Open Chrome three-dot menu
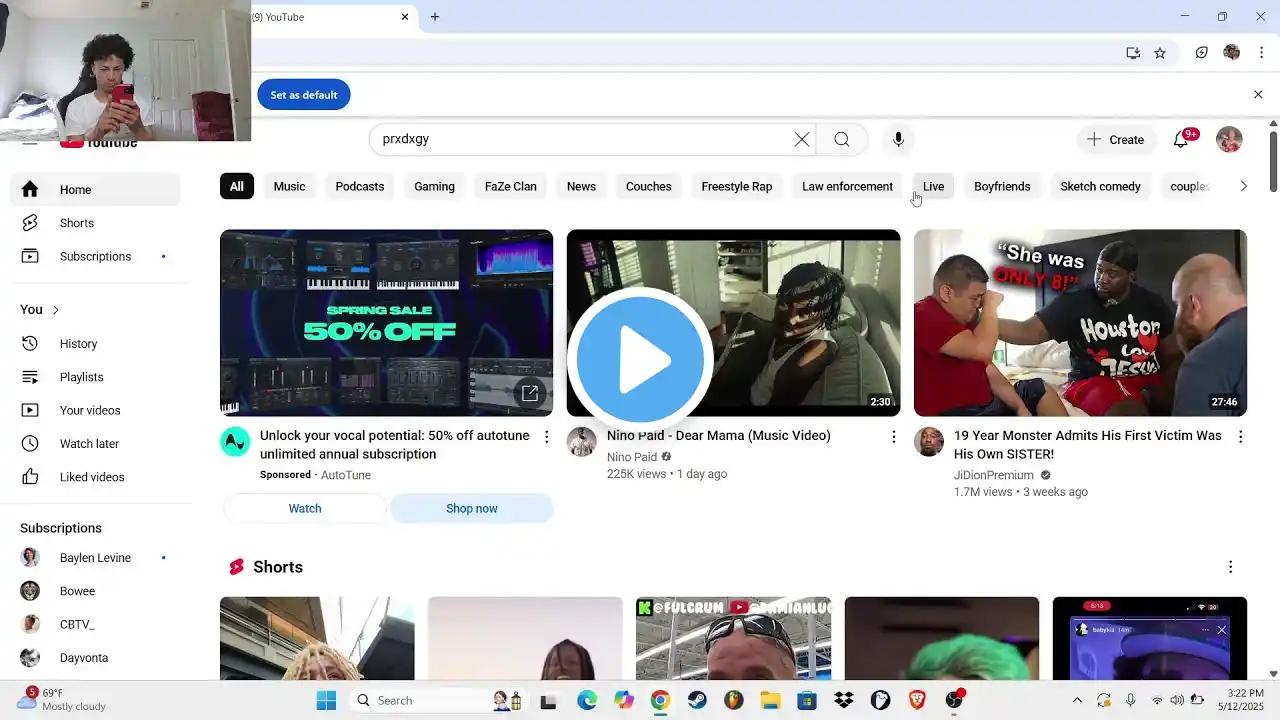The image size is (1280, 720). (x=1261, y=53)
